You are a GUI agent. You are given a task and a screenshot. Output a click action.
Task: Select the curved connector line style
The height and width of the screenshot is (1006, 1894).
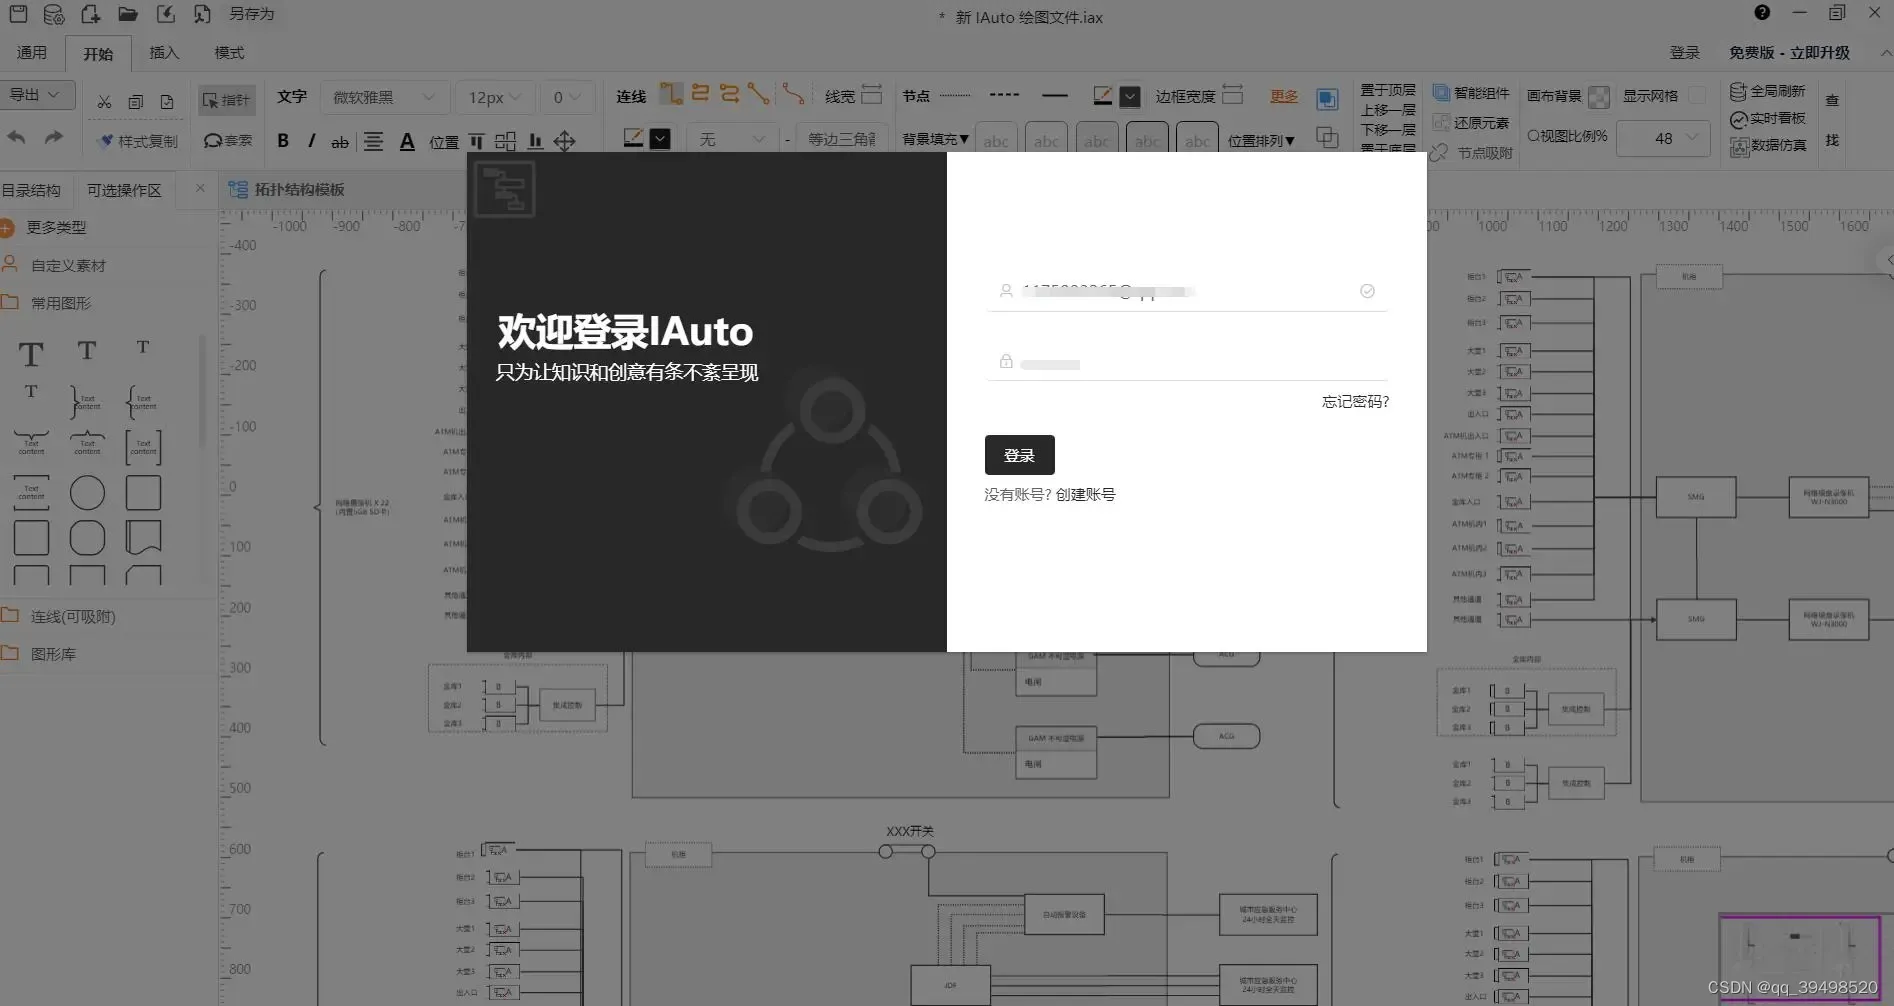coord(793,94)
